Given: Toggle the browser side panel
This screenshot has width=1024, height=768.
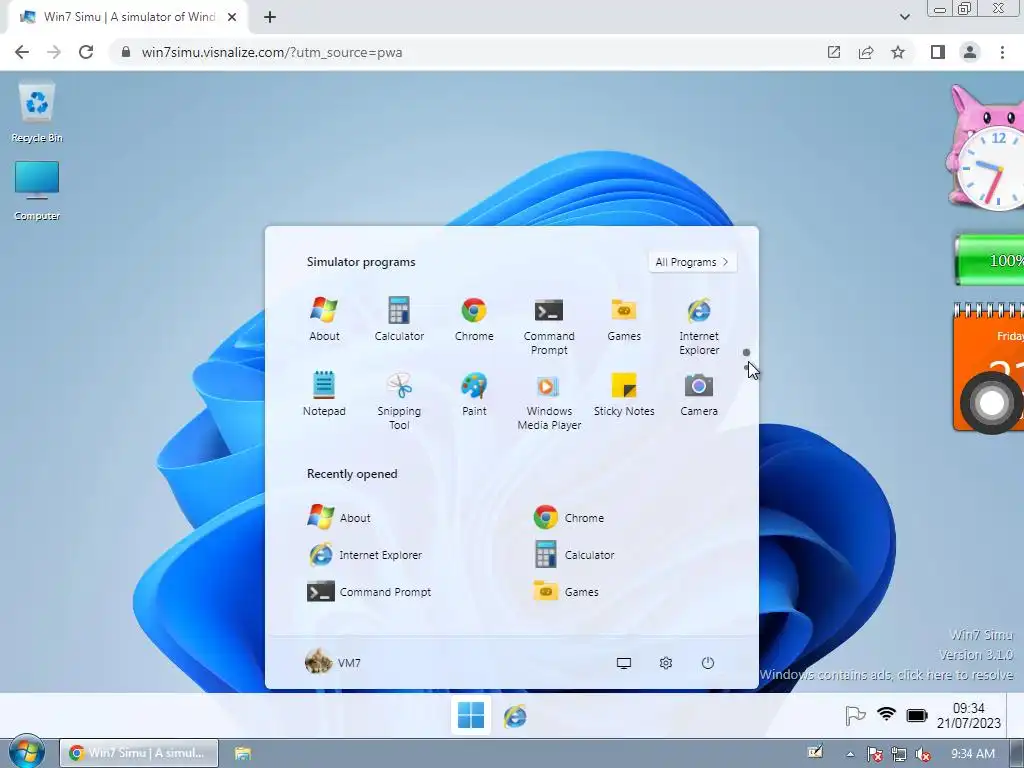Looking at the screenshot, I should click(938, 52).
